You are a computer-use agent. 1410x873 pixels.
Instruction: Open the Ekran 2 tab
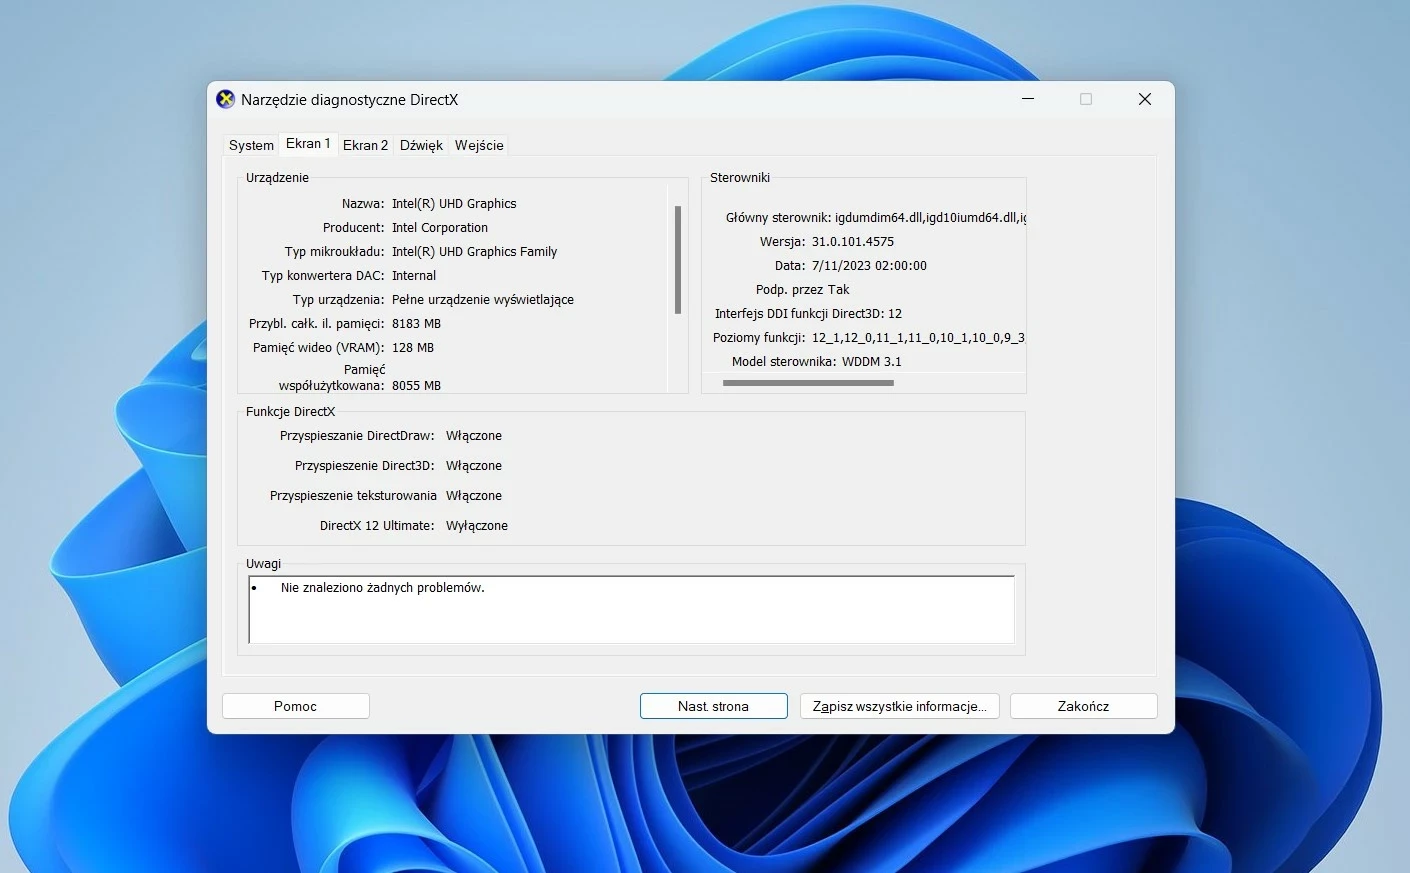[365, 145]
